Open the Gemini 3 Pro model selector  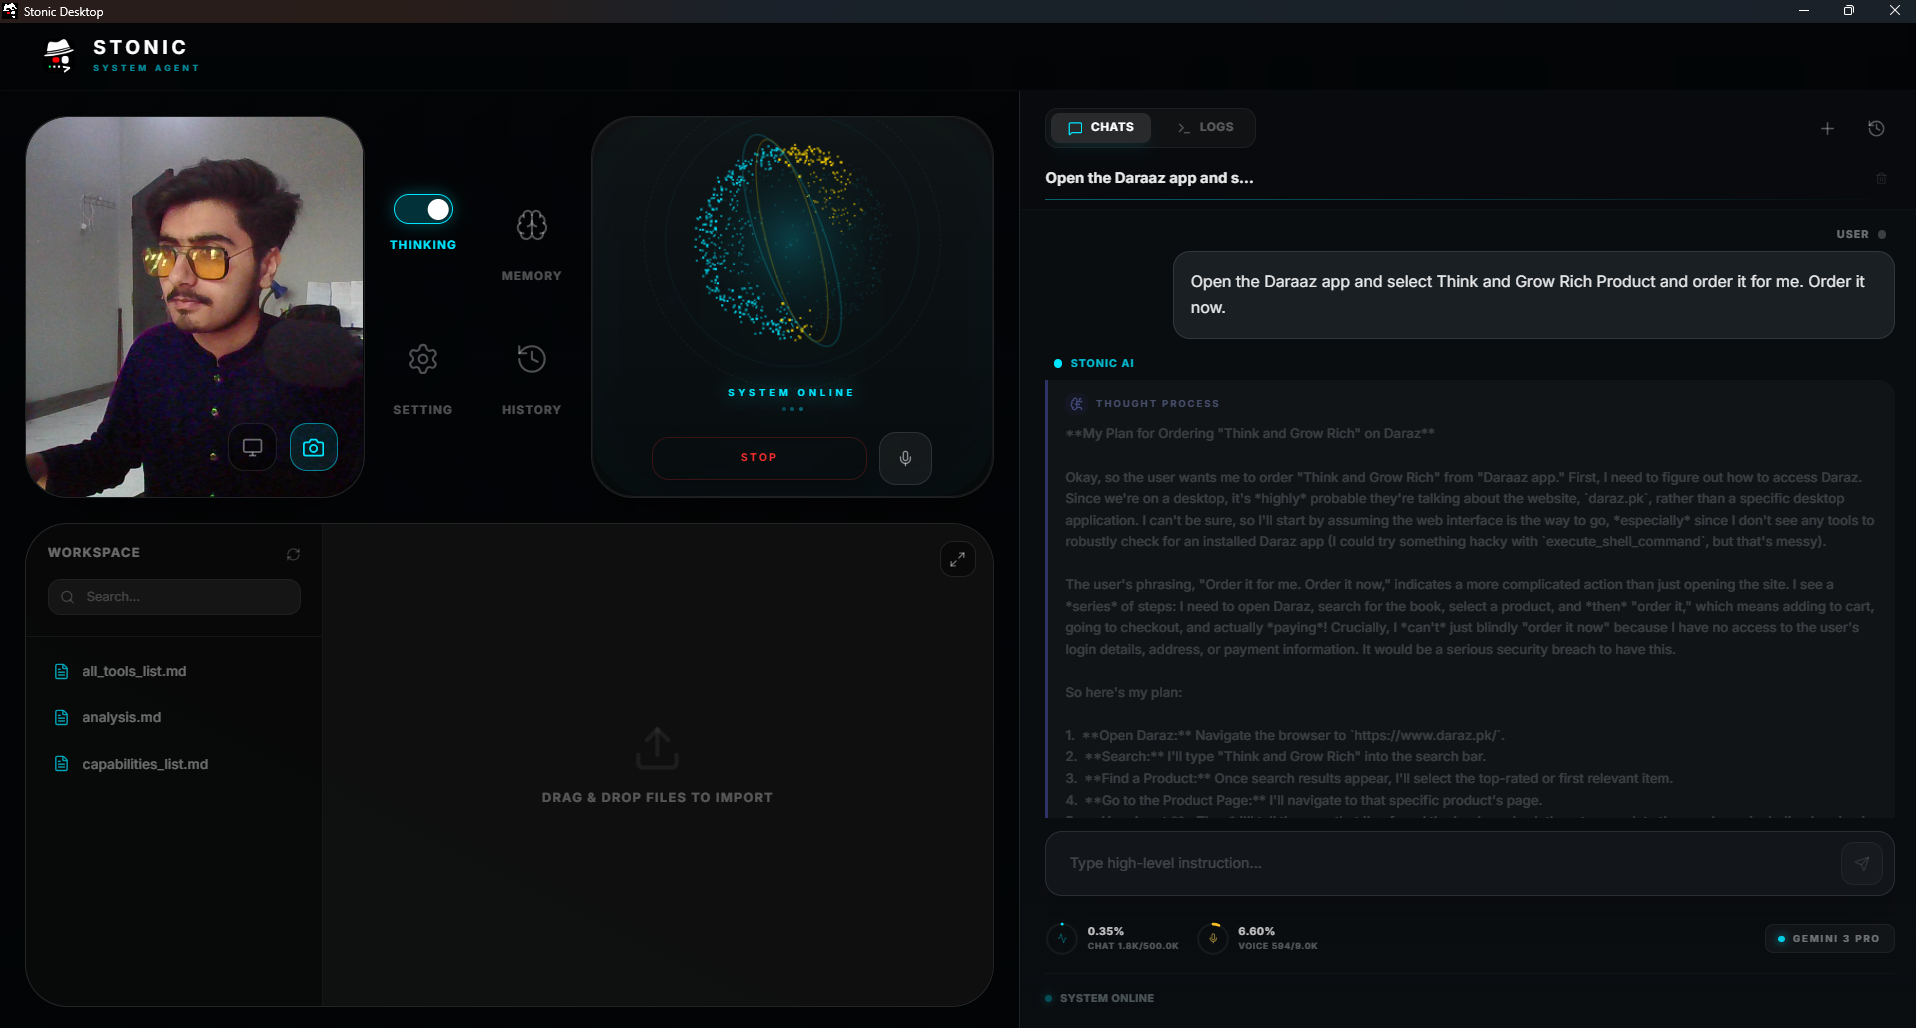(x=1827, y=938)
